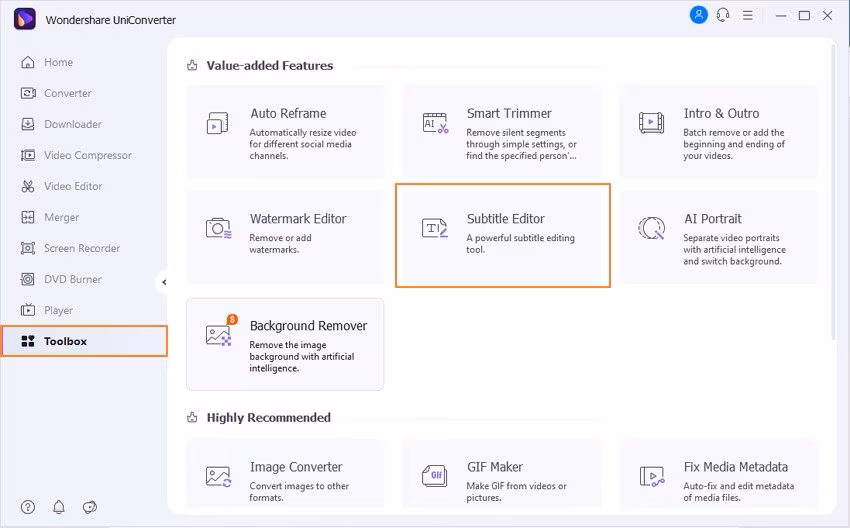Go to the Home section
The image size is (850, 528).
[x=58, y=62]
